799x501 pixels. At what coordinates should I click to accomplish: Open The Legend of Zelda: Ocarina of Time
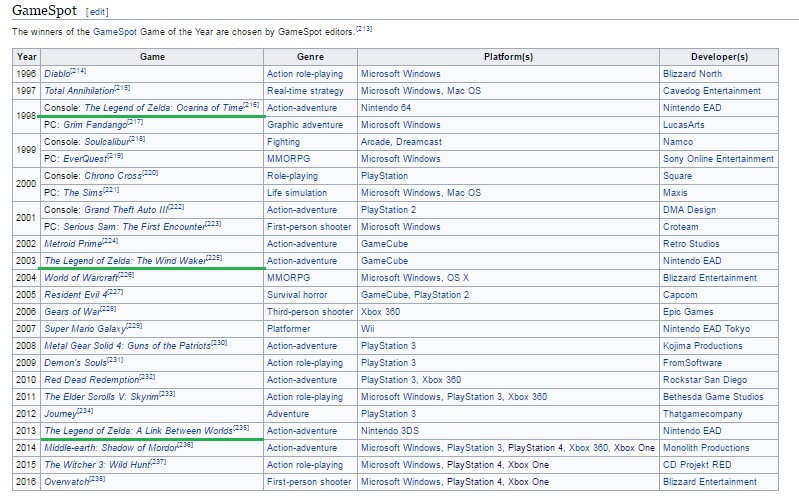149,108
